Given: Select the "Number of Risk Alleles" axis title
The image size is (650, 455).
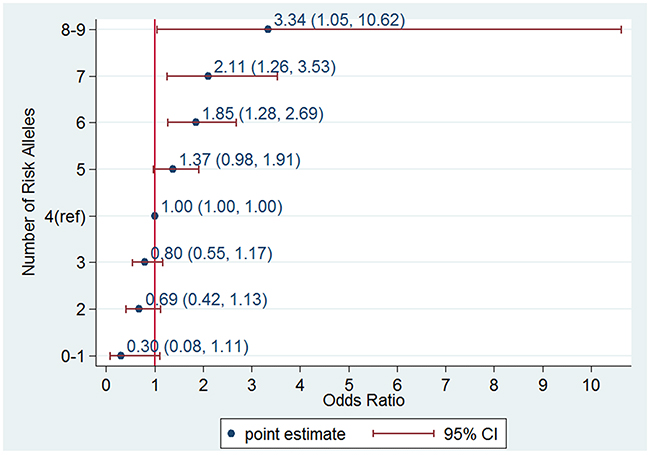Looking at the screenshot, I should [30, 192].
